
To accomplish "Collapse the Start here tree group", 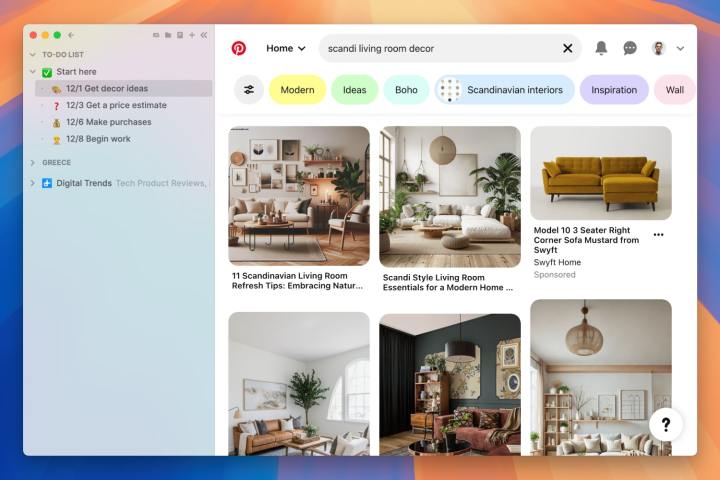I will 33,72.
